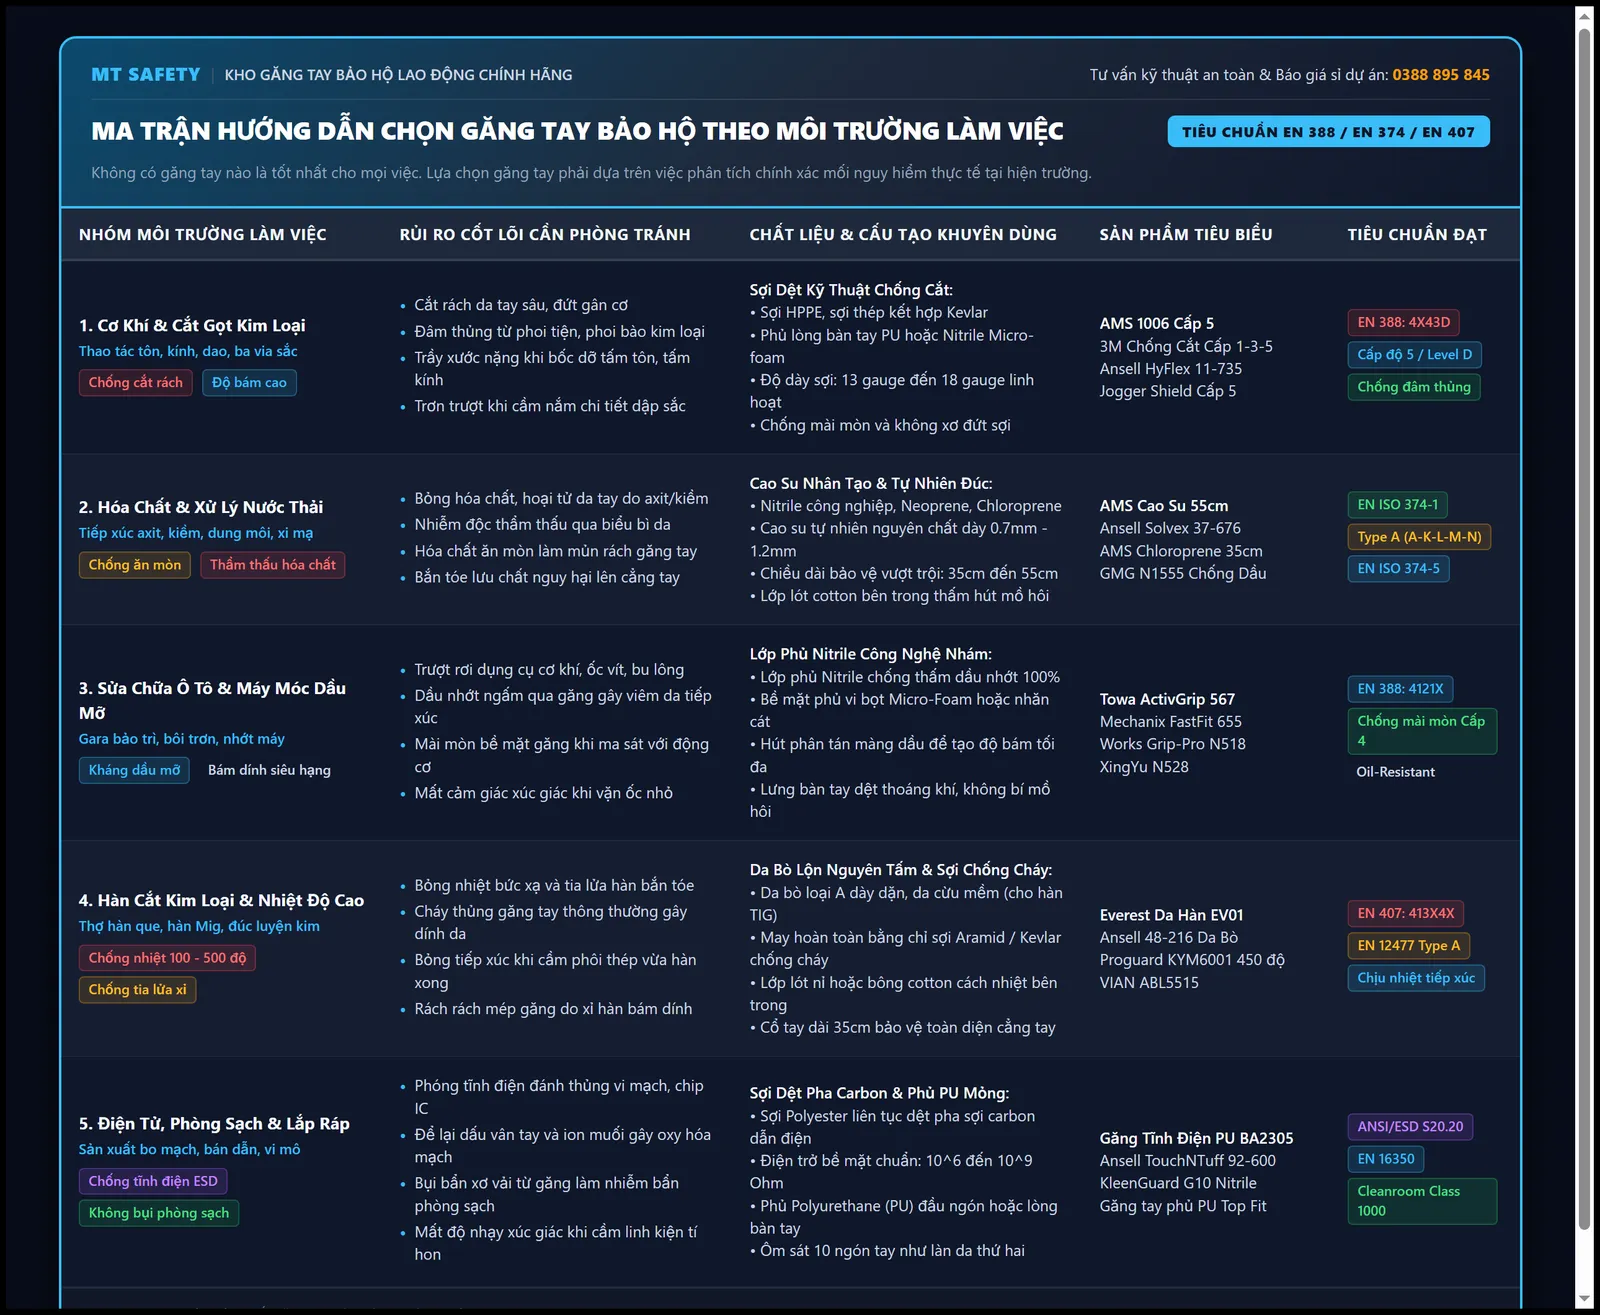Viewport: 1600px width, 1315px height.
Task: Click the EN 388: 4X43D standard badge
Action: (1403, 322)
